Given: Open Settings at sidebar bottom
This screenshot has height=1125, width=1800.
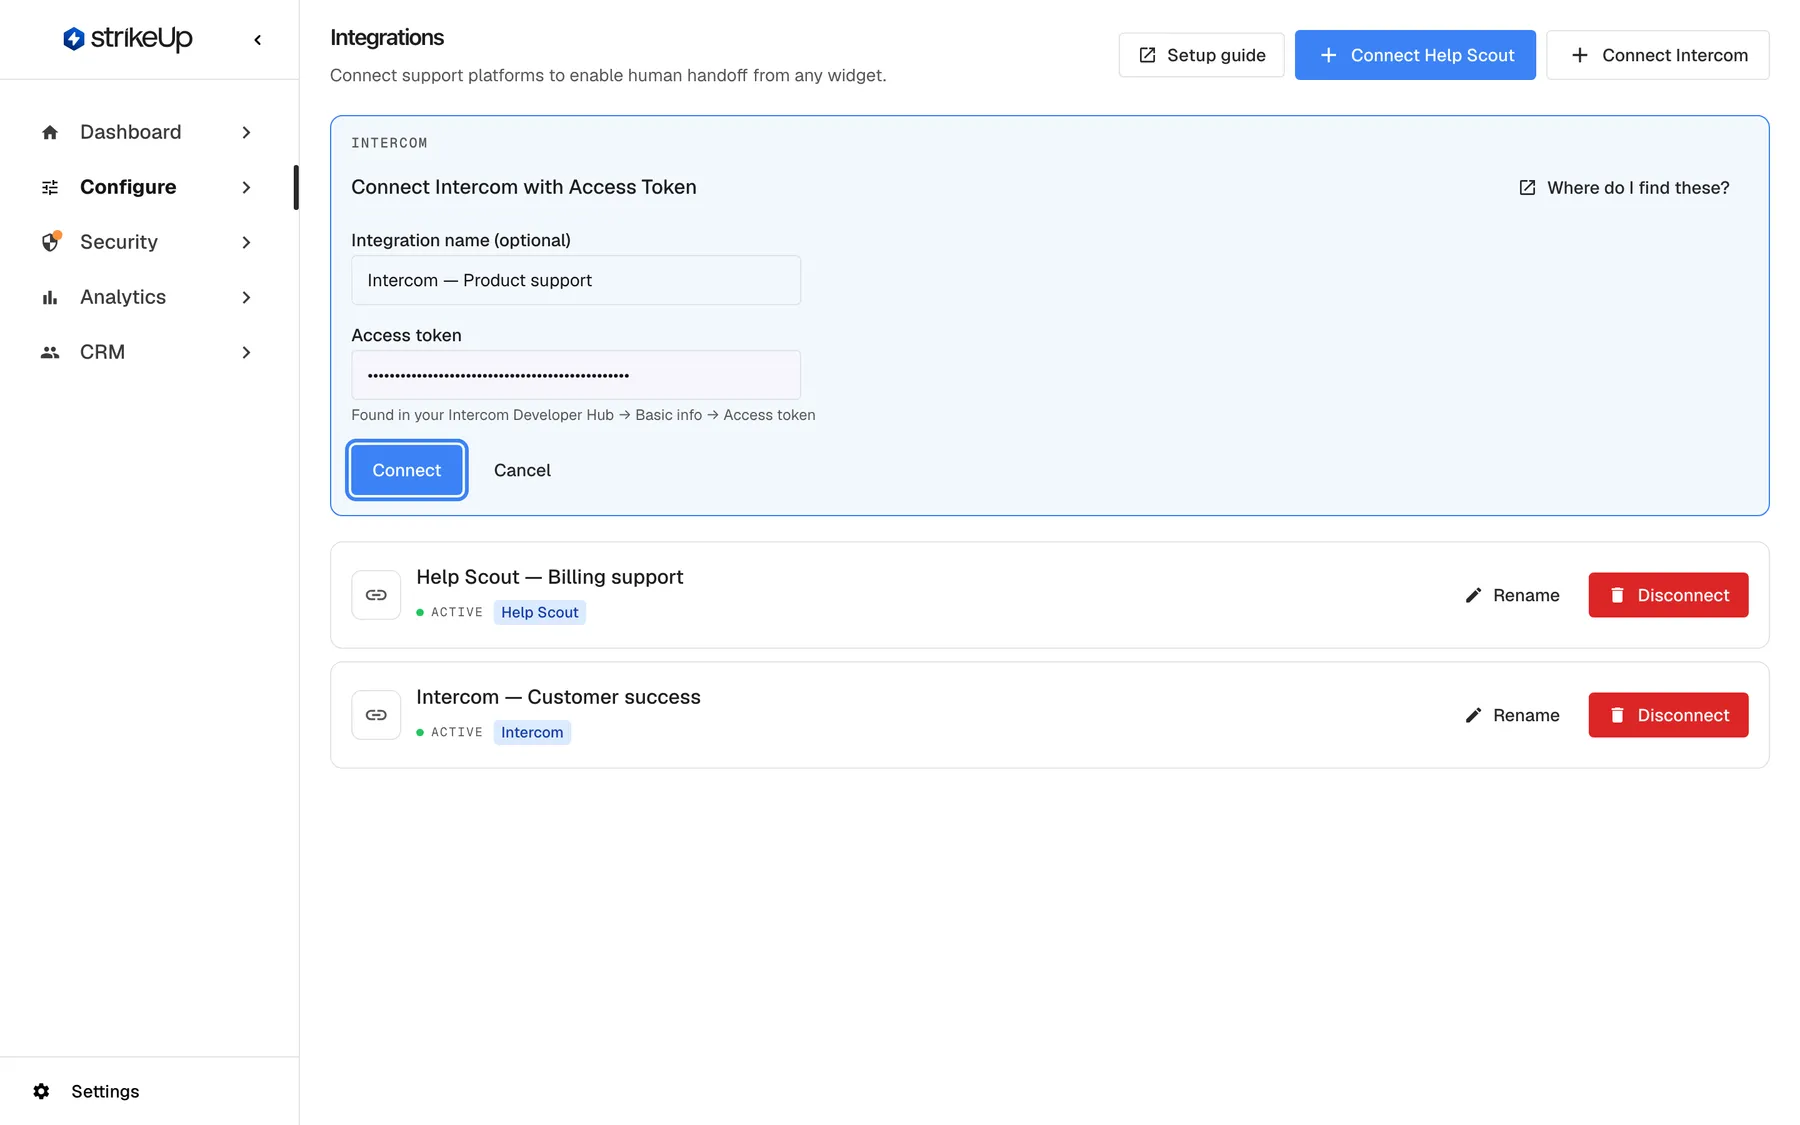Looking at the screenshot, I should pos(105,1091).
